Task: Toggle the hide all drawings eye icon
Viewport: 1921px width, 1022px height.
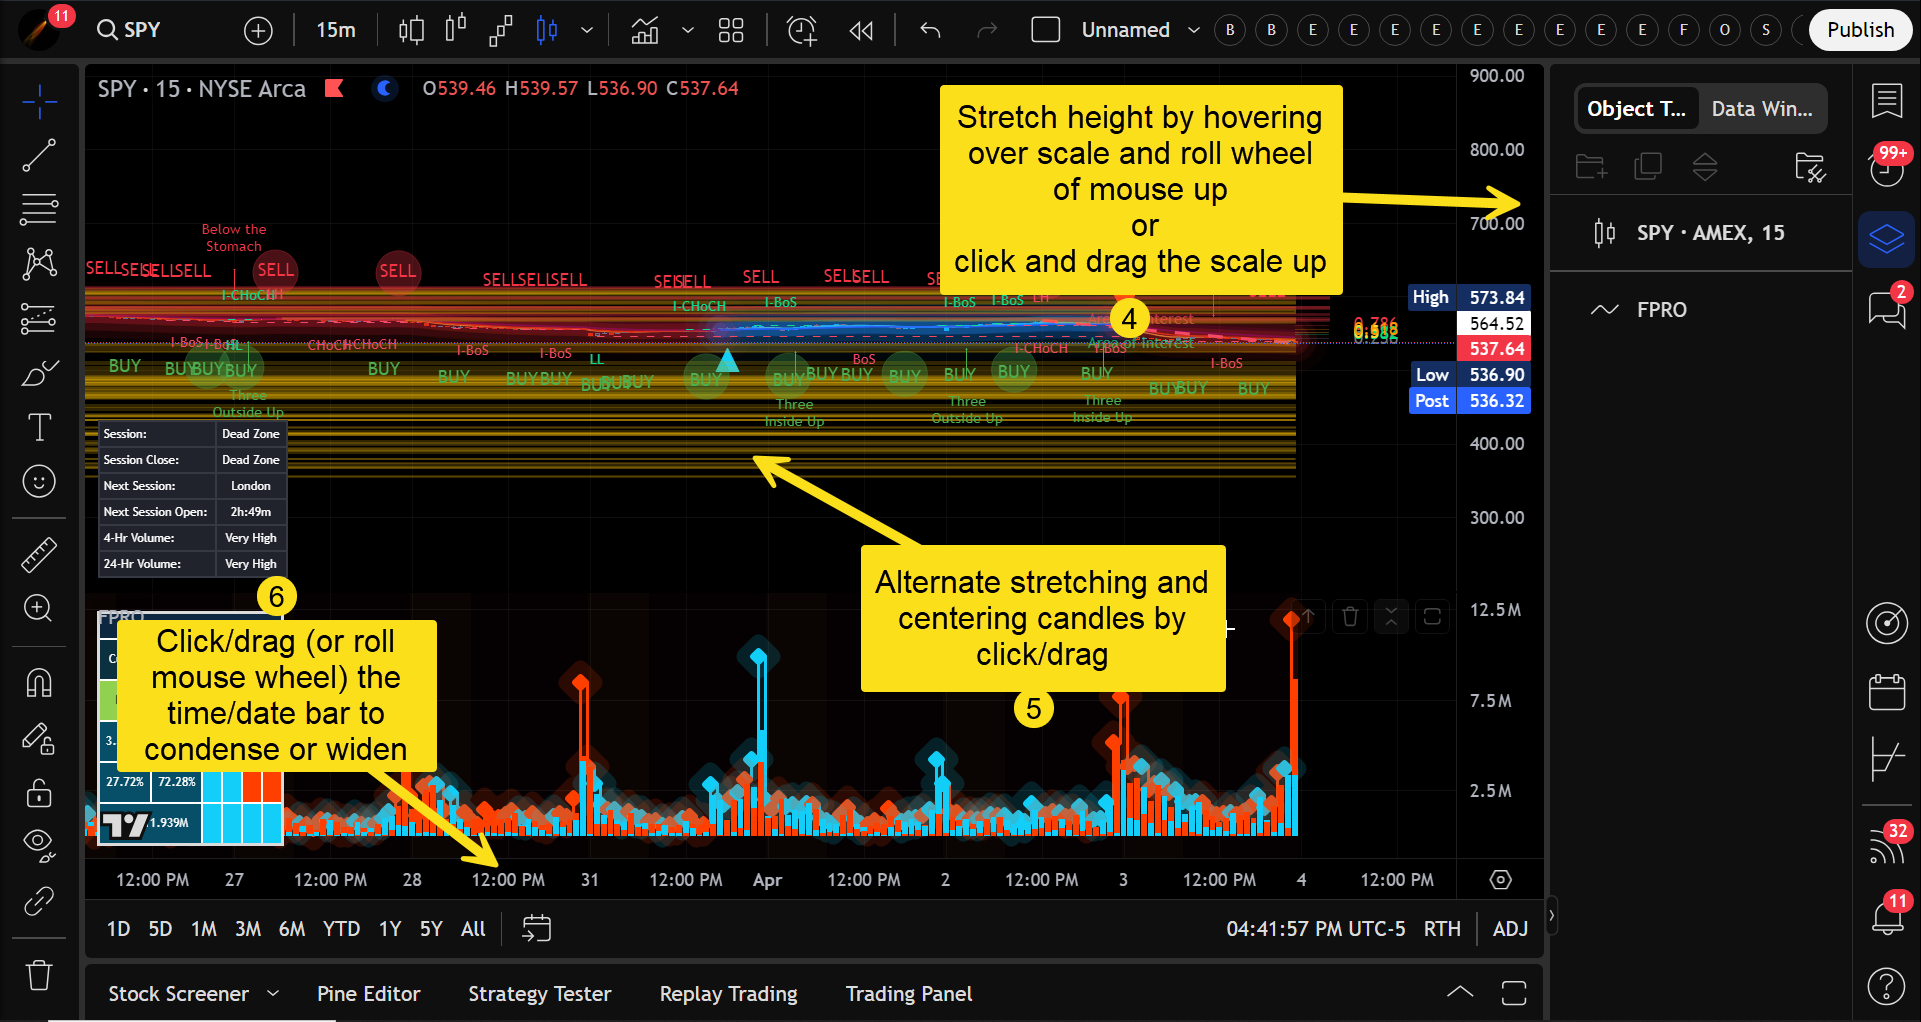Action: 39,845
